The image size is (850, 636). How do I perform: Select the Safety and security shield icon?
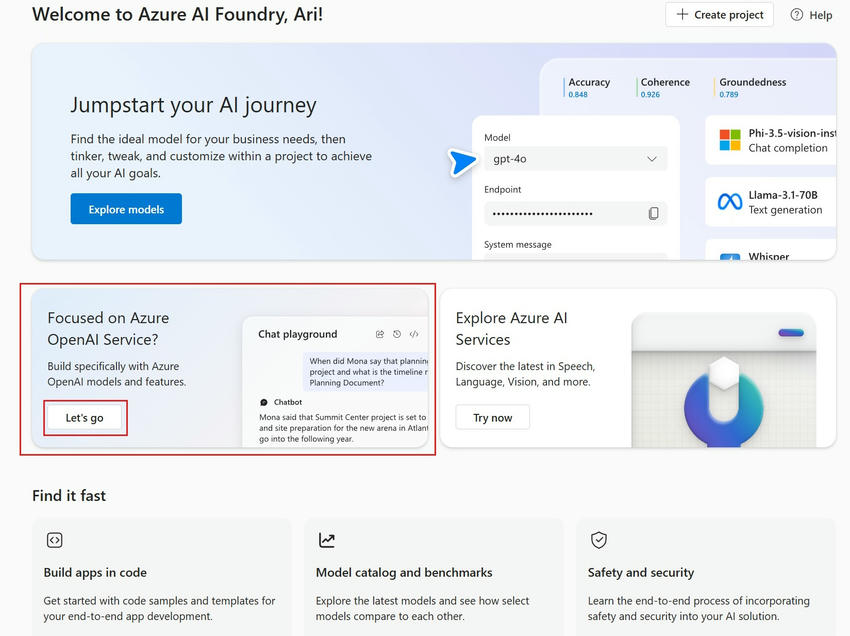click(599, 539)
